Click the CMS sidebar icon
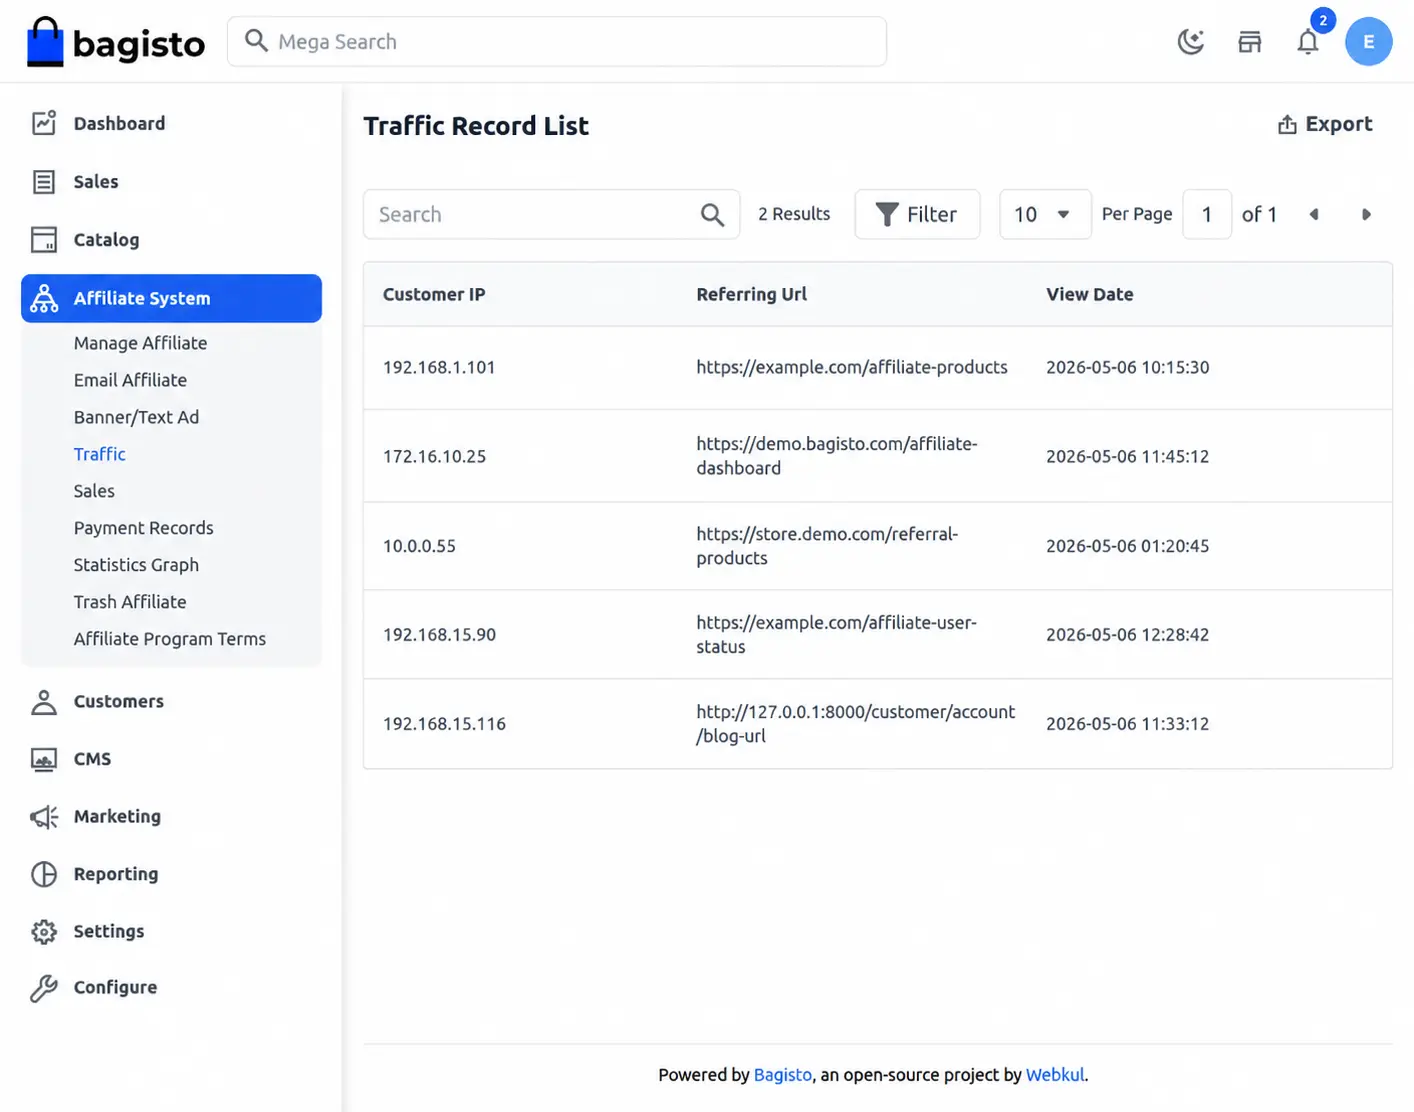The image size is (1414, 1112). pyautogui.click(x=44, y=760)
